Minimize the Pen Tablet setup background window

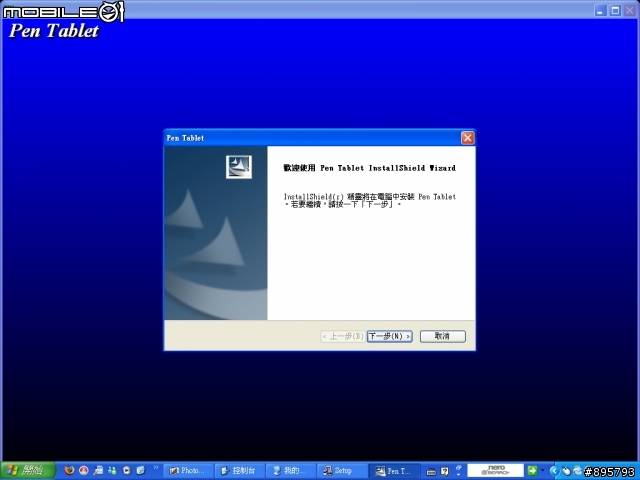point(600,10)
